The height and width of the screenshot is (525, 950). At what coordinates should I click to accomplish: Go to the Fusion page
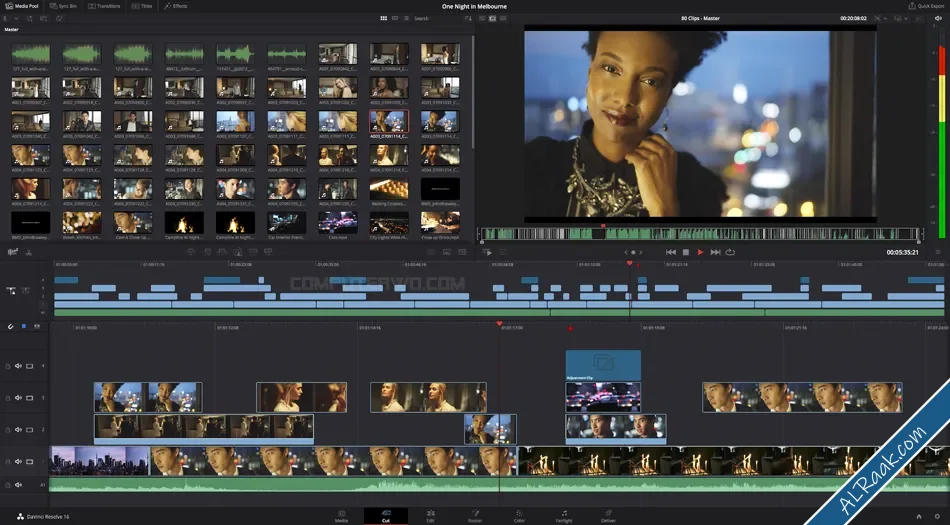click(x=475, y=516)
